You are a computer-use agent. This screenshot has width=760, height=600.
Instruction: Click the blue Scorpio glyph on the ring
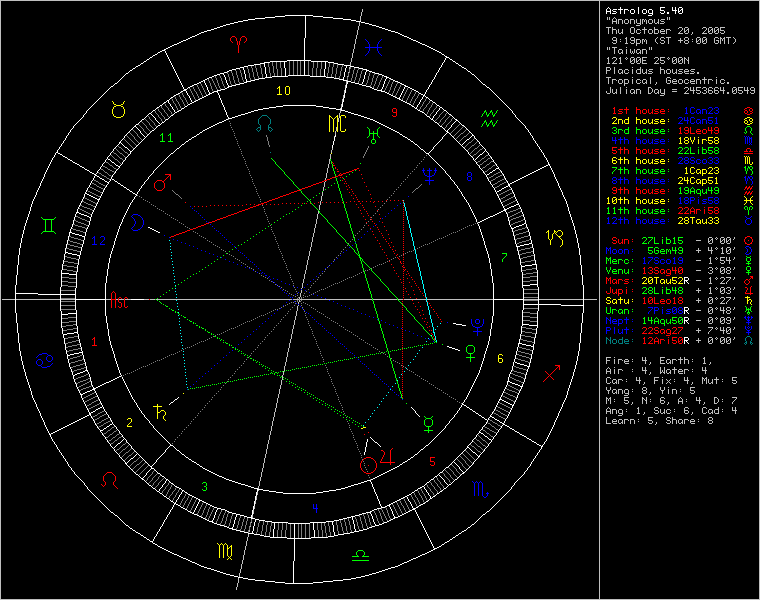point(480,490)
